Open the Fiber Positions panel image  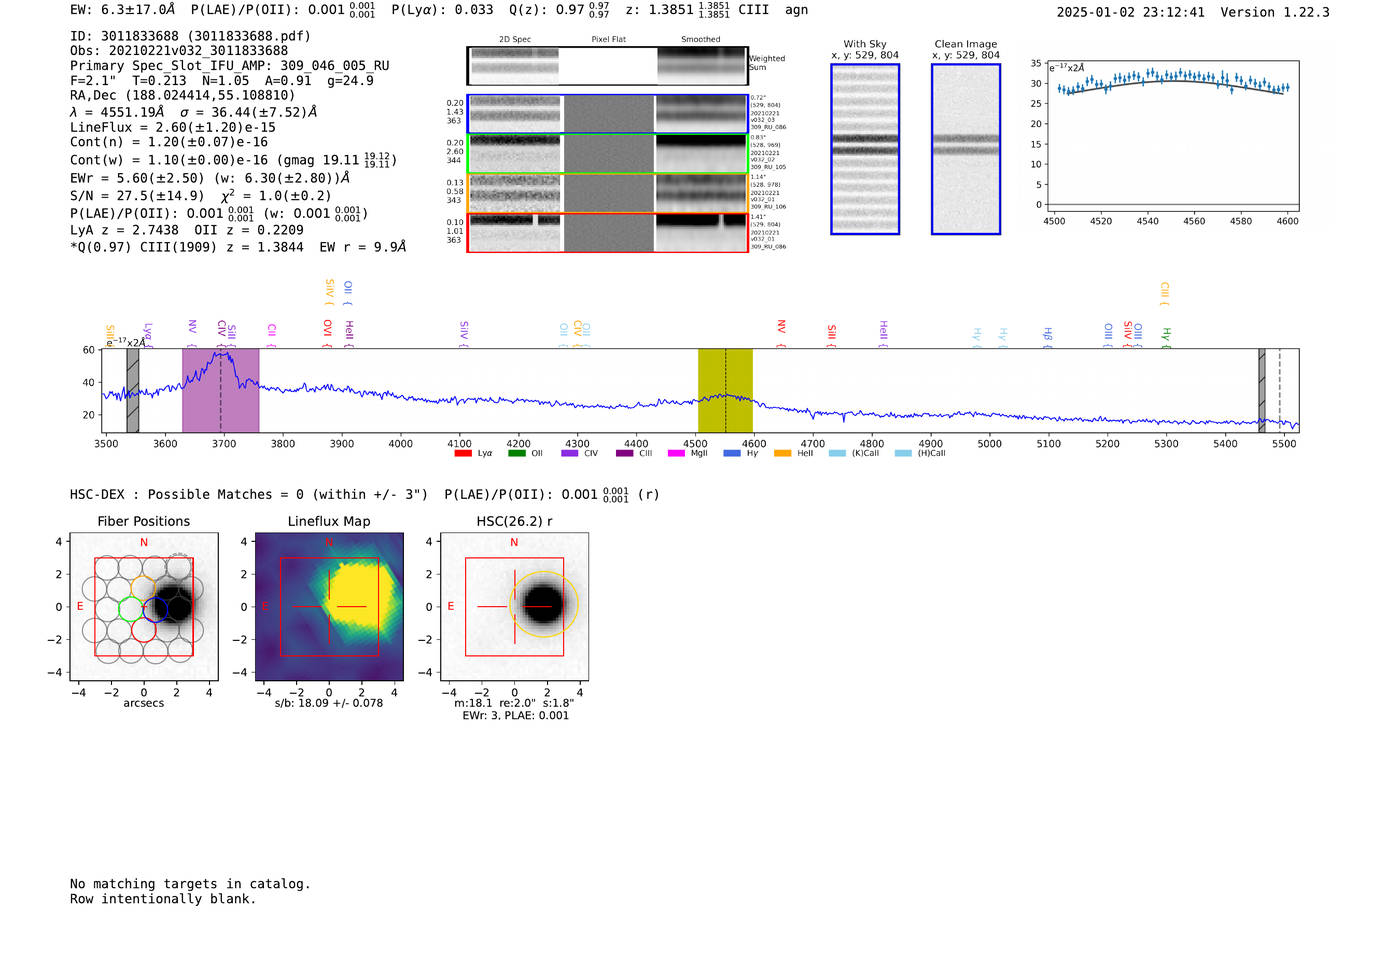(x=144, y=607)
